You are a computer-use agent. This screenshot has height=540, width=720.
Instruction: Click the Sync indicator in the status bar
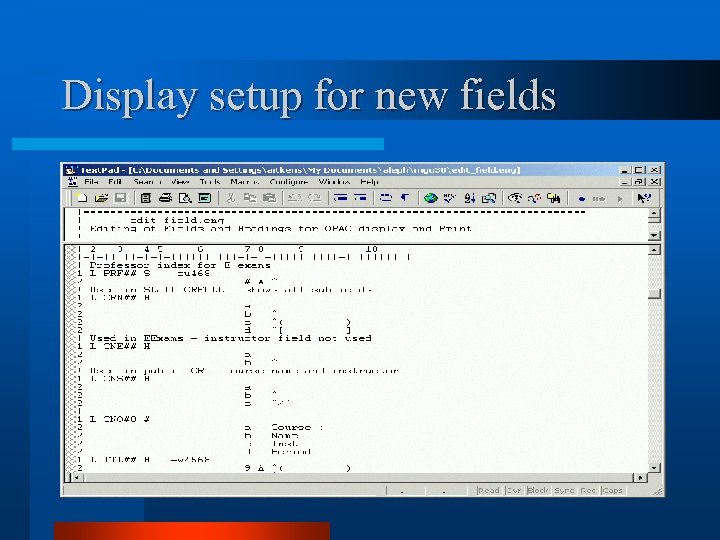[564, 490]
